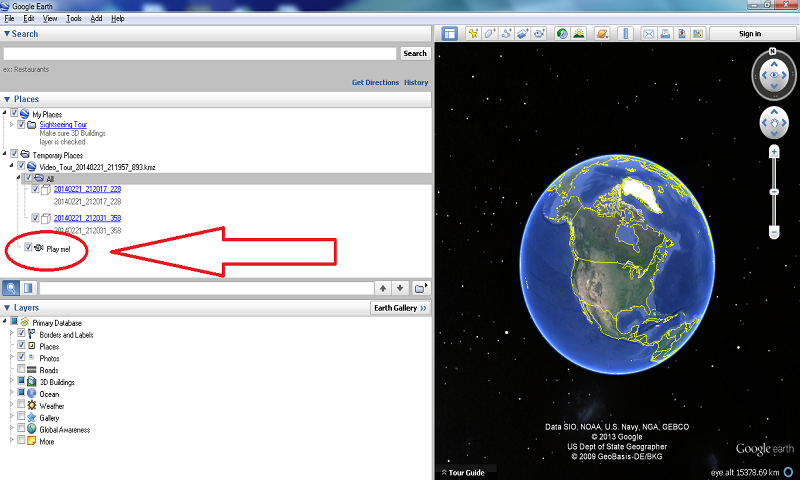800x480 pixels.
Task: Collapse the Places panel triangle
Action: click(x=7, y=99)
